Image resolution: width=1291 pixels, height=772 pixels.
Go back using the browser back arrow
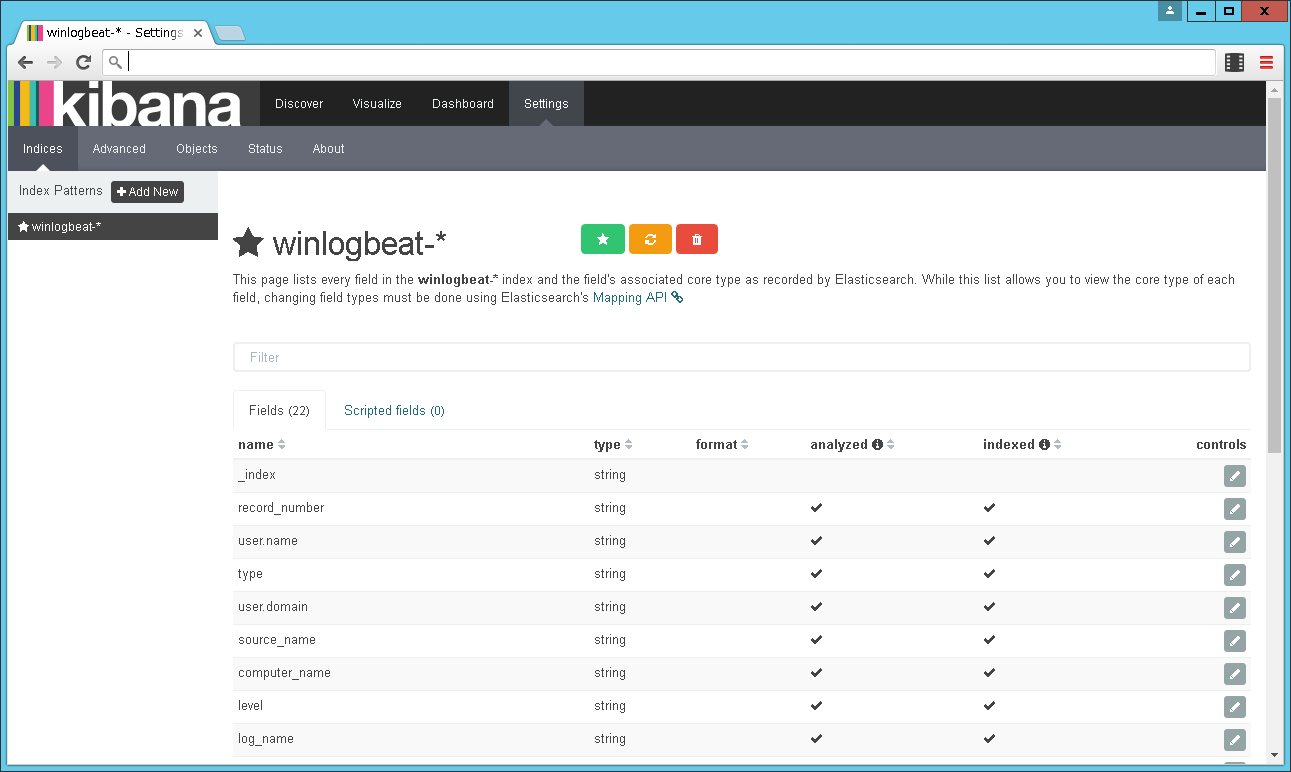coord(25,61)
